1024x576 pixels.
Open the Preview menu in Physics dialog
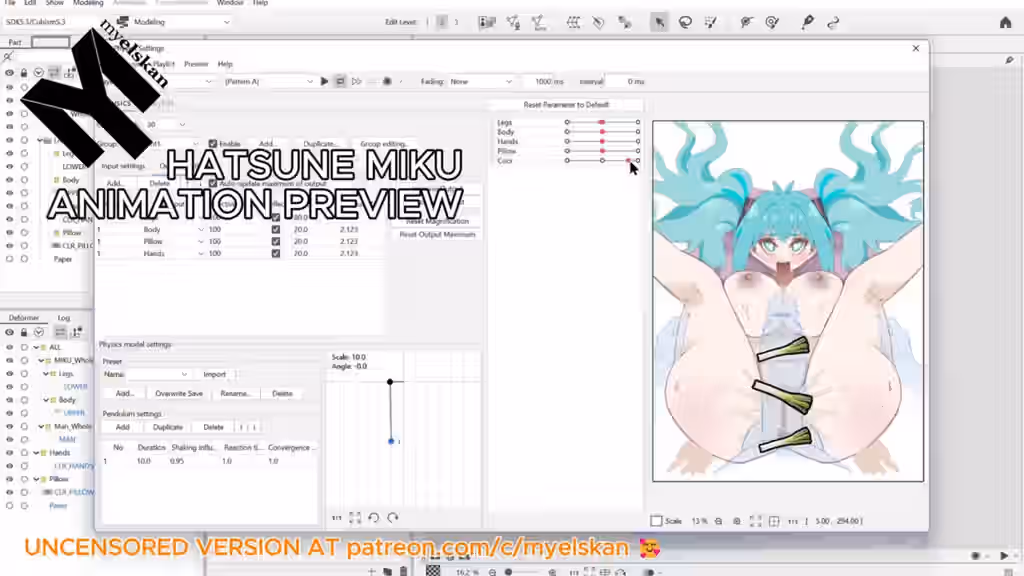(196, 64)
